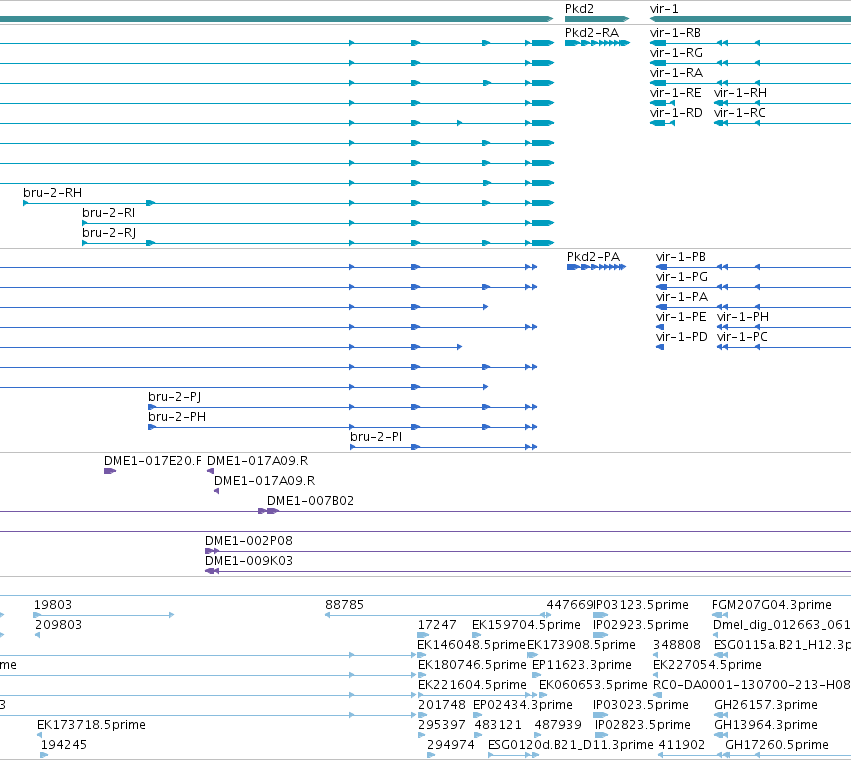Select the EK221604.5prime EST label
The height and width of the screenshot is (760, 851).
[x=472, y=686]
